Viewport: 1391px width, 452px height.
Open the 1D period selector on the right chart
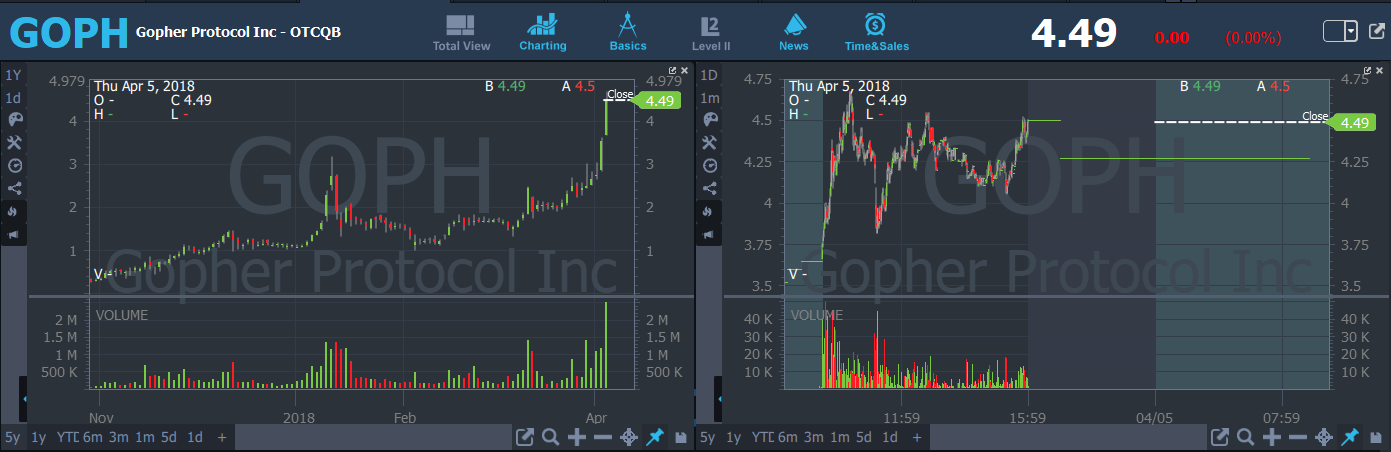(x=710, y=75)
